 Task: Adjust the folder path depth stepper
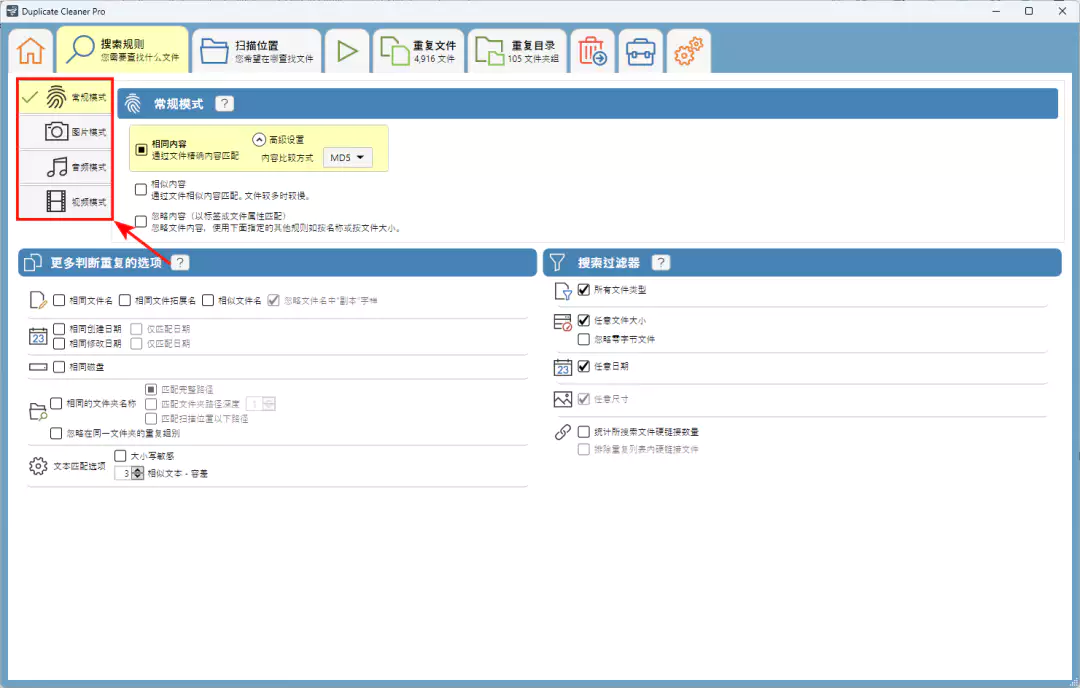pyautogui.click(x=269, y=404)
